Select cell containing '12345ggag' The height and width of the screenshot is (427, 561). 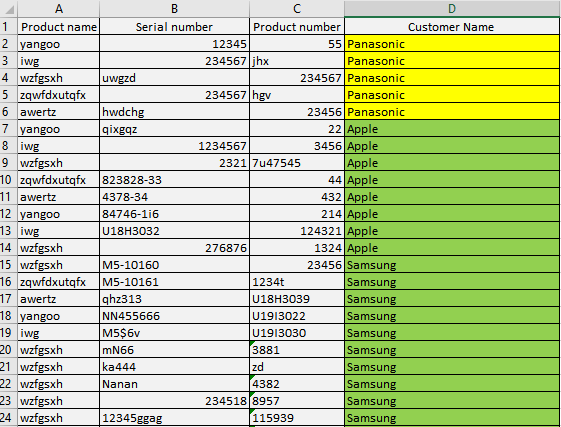[x=174, y=418]
